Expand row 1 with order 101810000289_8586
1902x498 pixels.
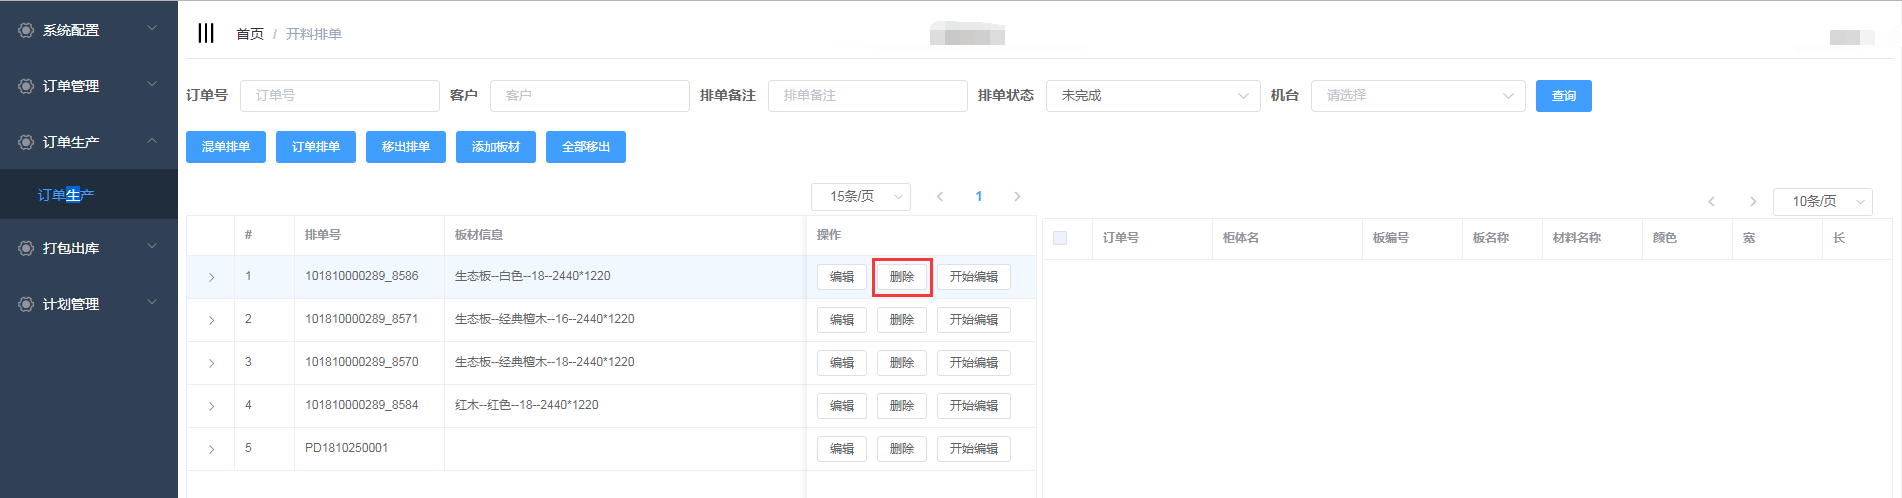coord(211,277)
